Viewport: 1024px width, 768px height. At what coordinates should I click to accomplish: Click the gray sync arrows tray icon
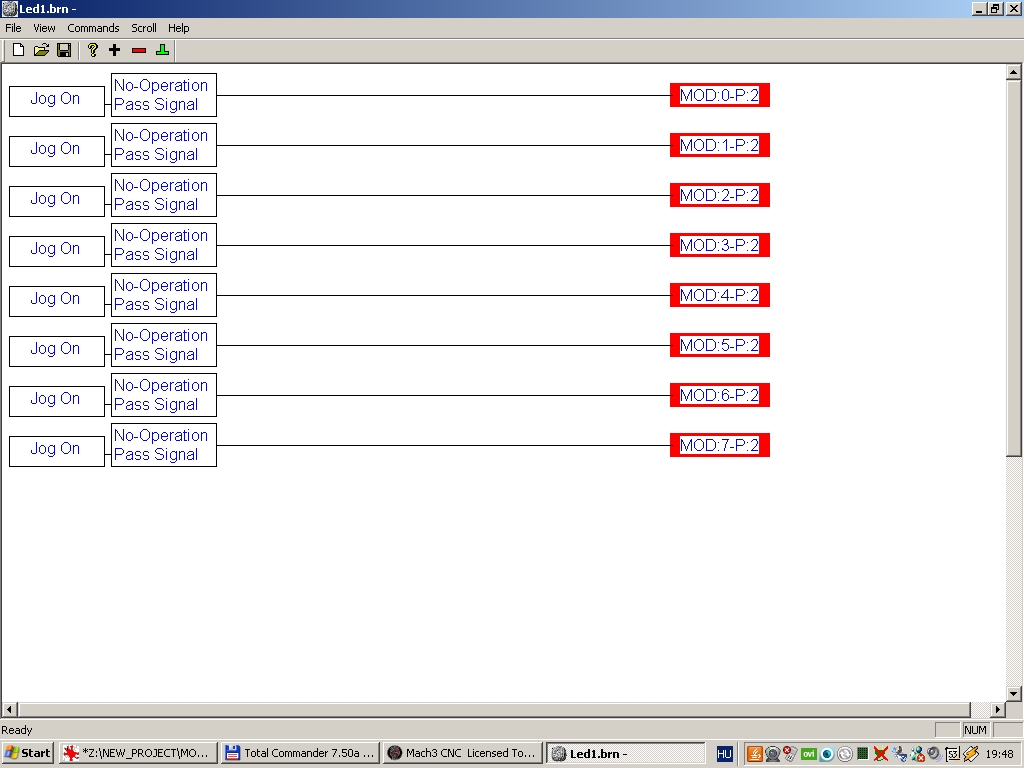tap(845, 754)
